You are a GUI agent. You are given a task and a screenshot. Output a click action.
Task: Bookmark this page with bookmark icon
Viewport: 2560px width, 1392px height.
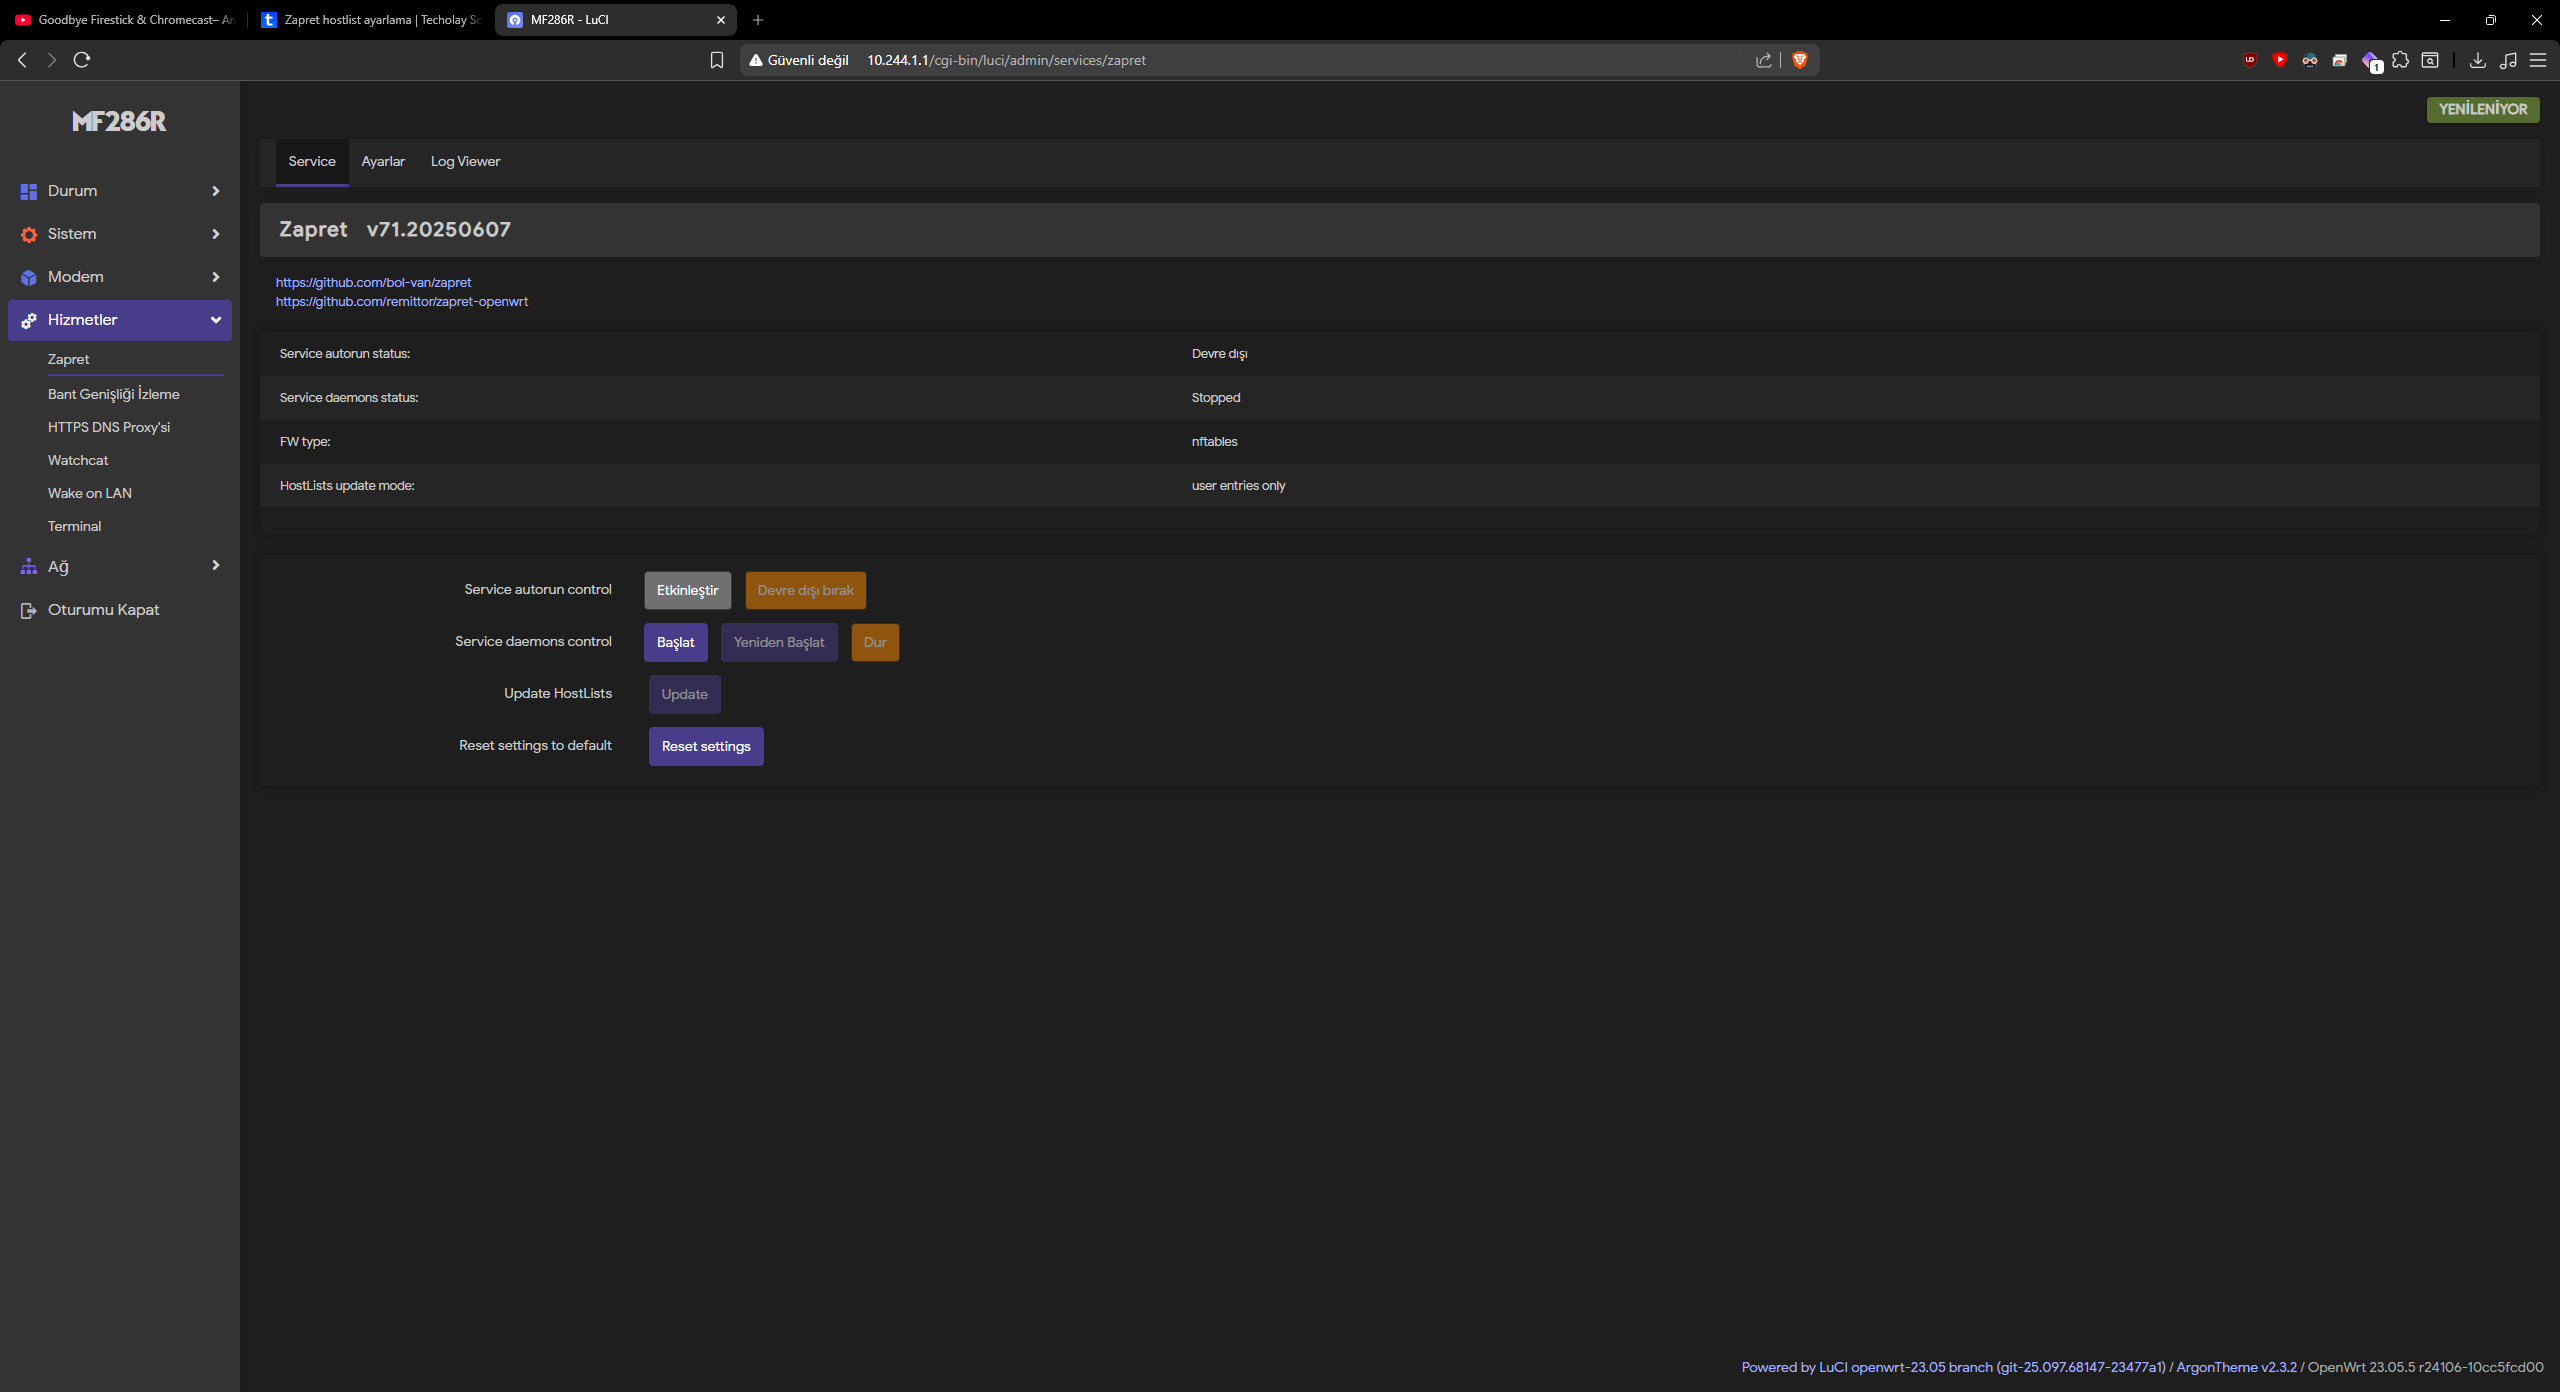click(716, 60)
